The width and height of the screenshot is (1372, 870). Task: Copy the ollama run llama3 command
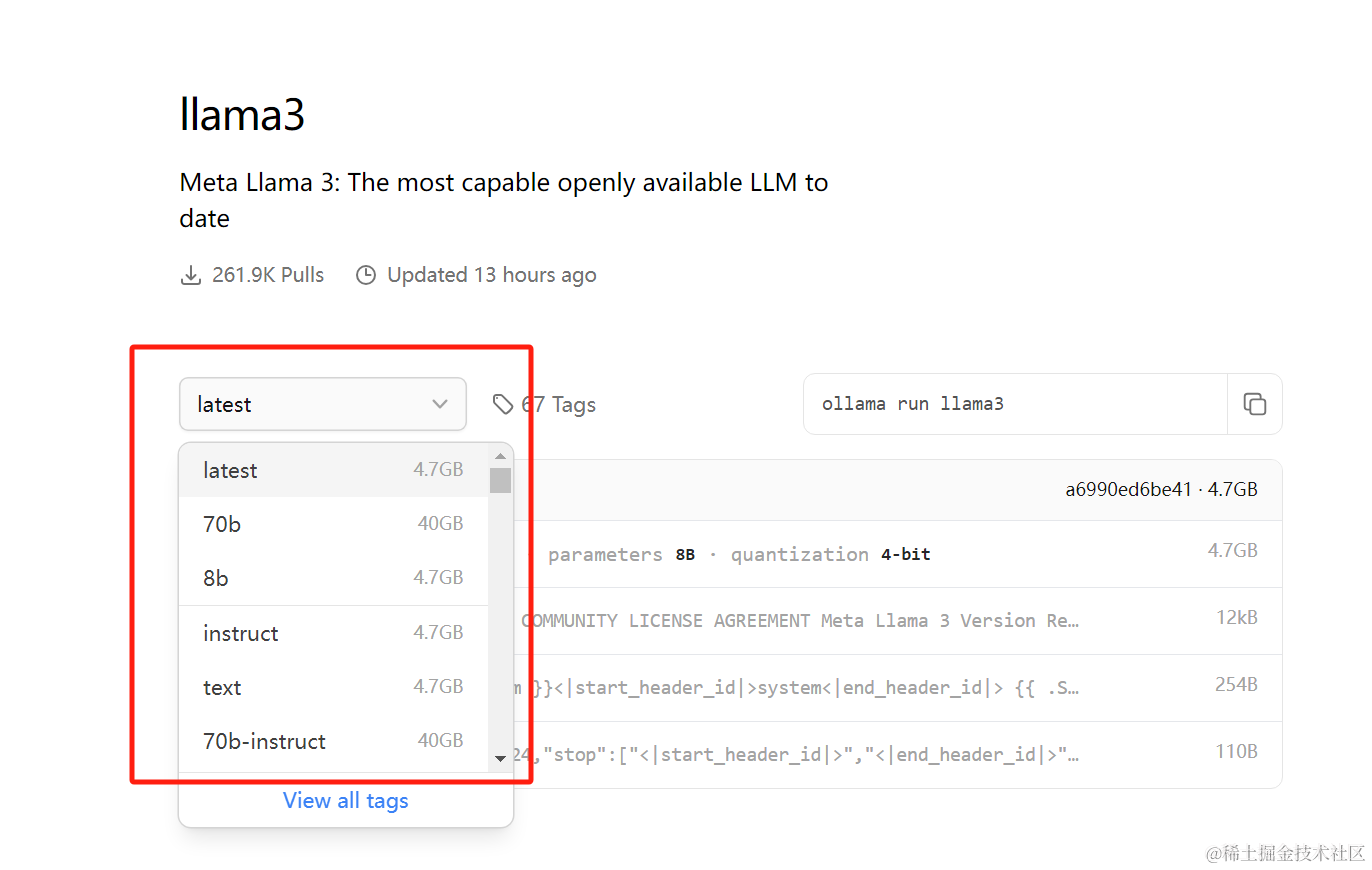pyautogui.click(x=1254, y=404)
